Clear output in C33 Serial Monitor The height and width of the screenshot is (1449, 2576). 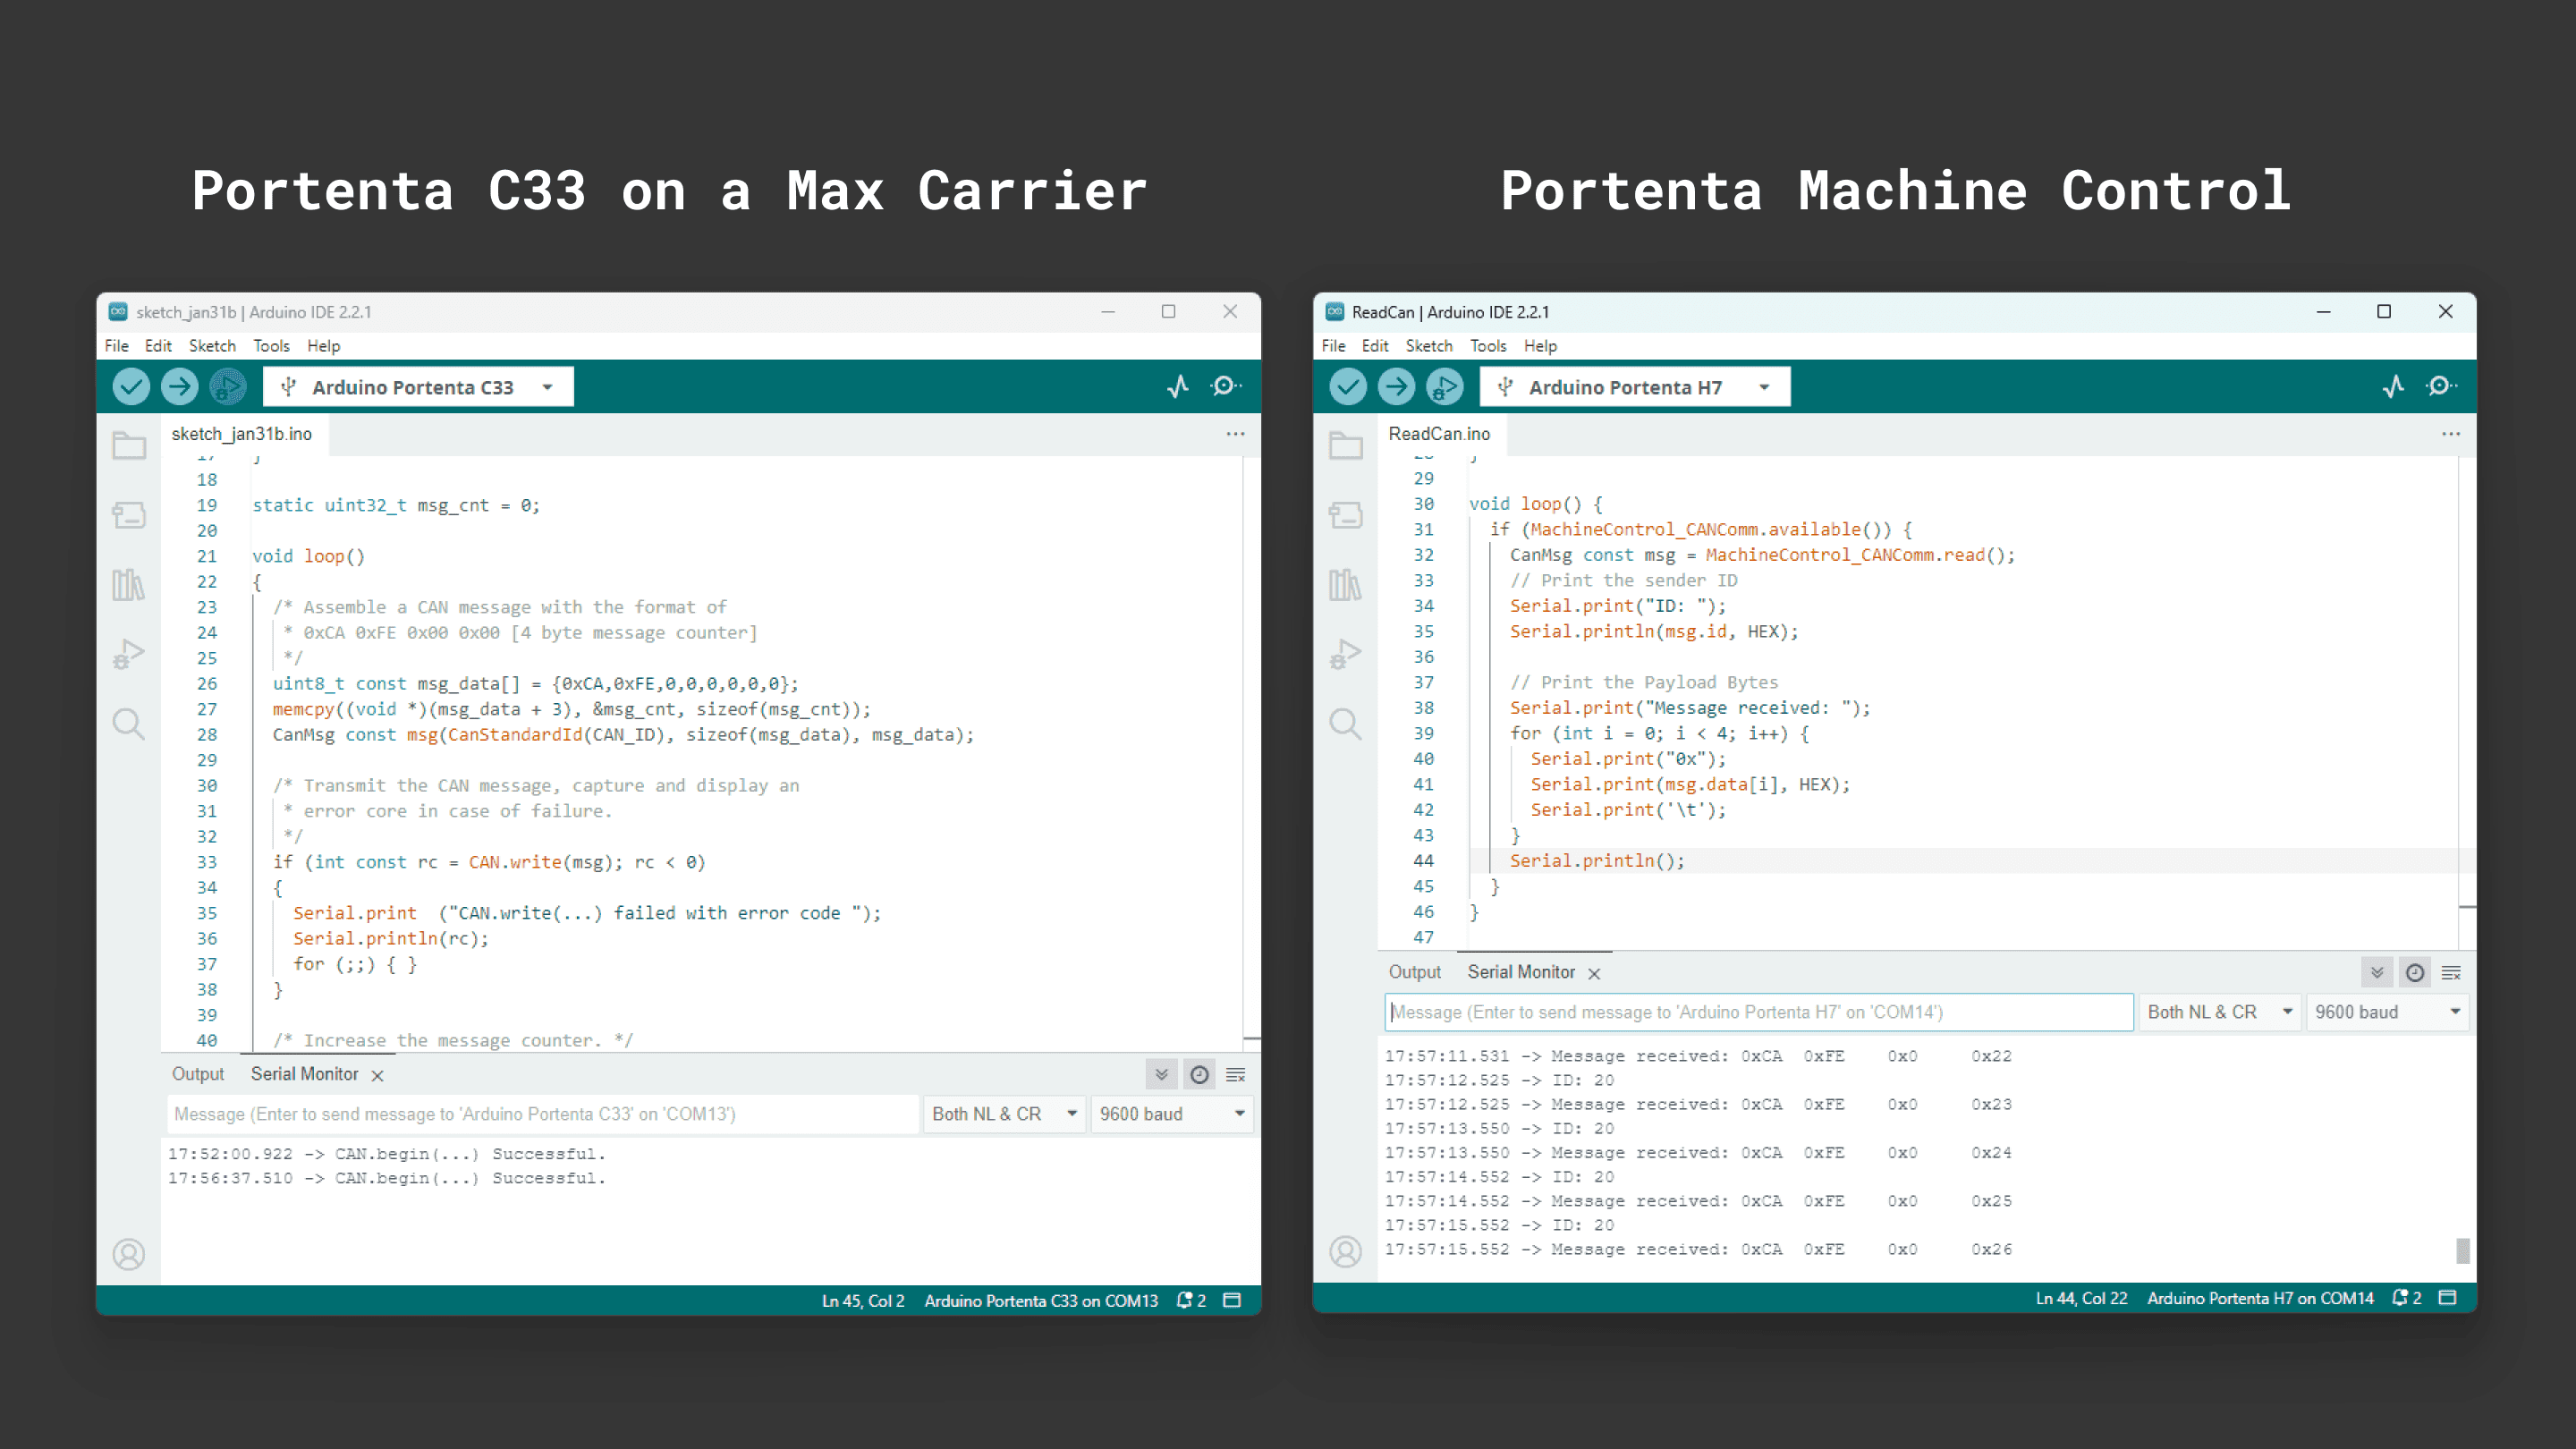point(1236,1075)
